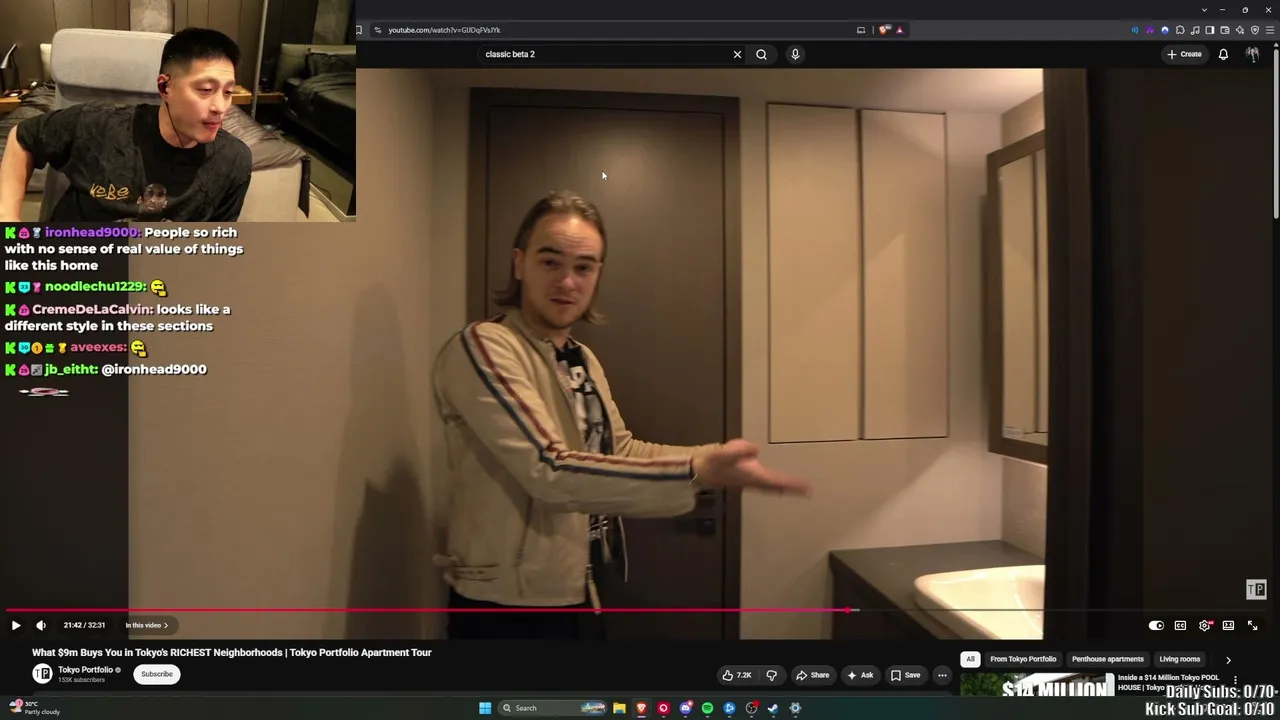Viewport: 1280px width, 720px height.
Task: Click the video title text
Action: pos(232,652)
